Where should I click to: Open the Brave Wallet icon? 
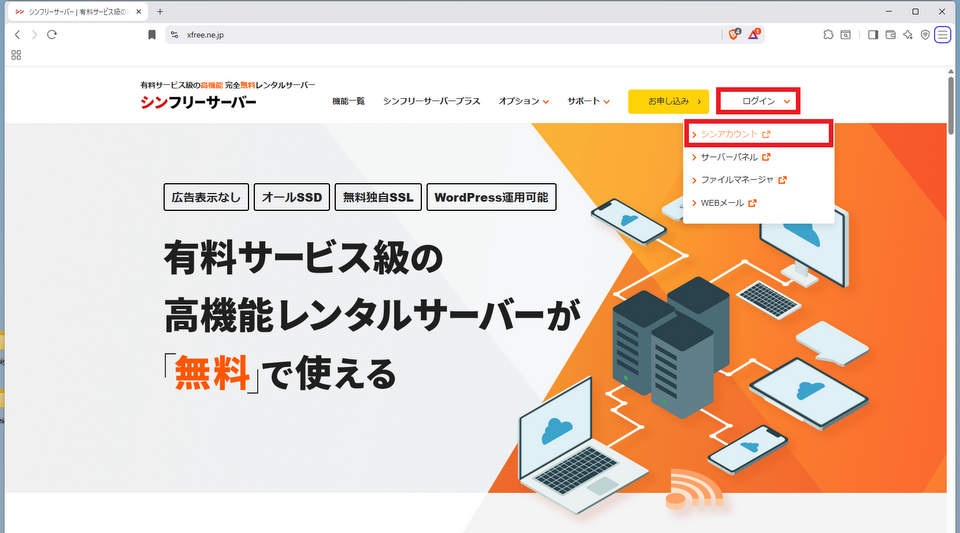(890, 34)
